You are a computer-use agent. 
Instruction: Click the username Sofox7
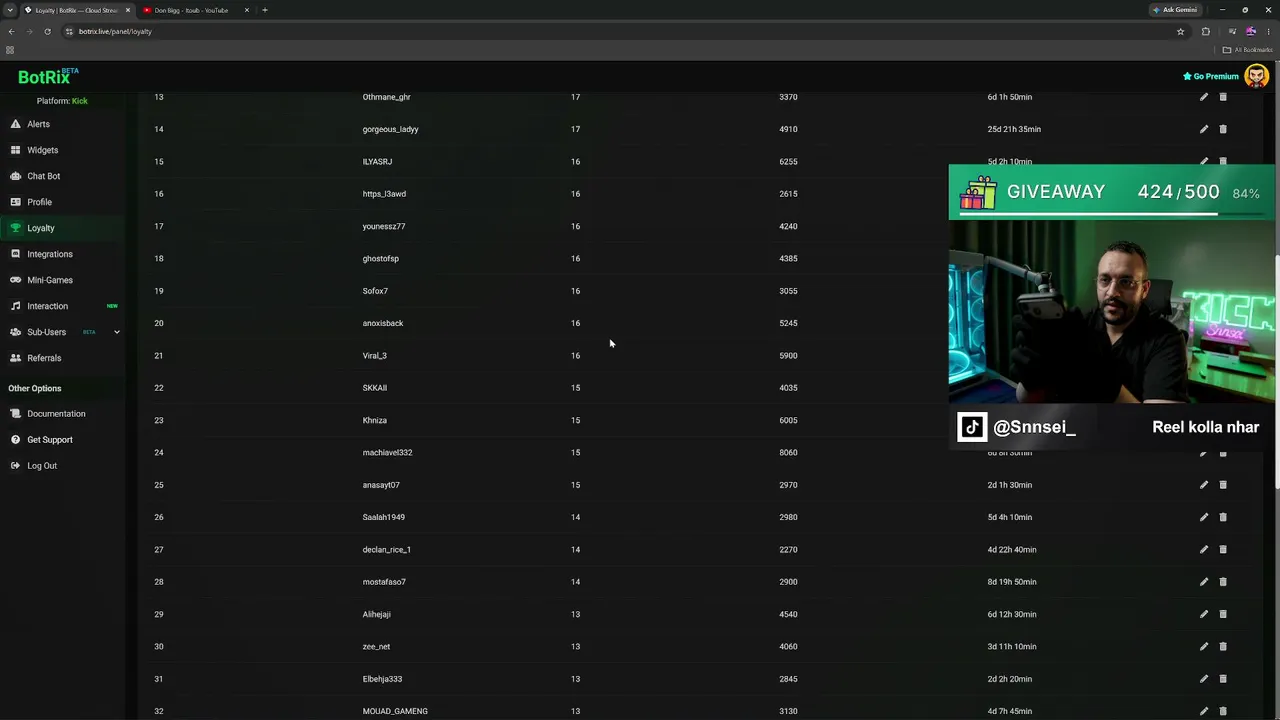375,291
